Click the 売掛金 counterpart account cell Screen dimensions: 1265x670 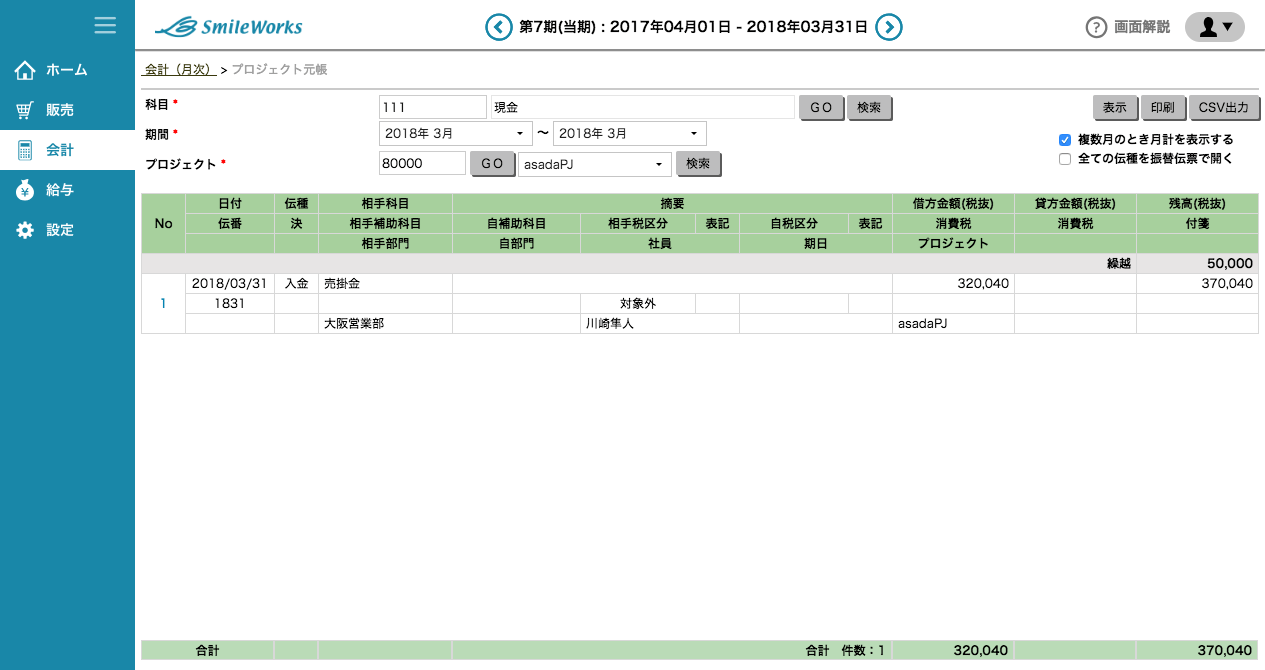[x=385, y=284]
